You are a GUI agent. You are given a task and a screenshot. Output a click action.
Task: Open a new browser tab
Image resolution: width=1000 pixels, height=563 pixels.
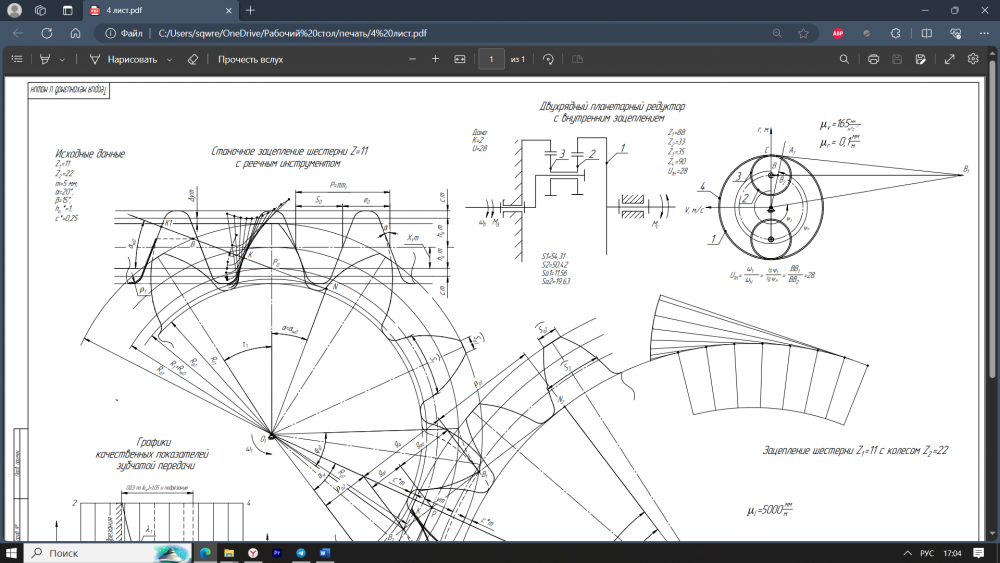click(x=250, y=10)
